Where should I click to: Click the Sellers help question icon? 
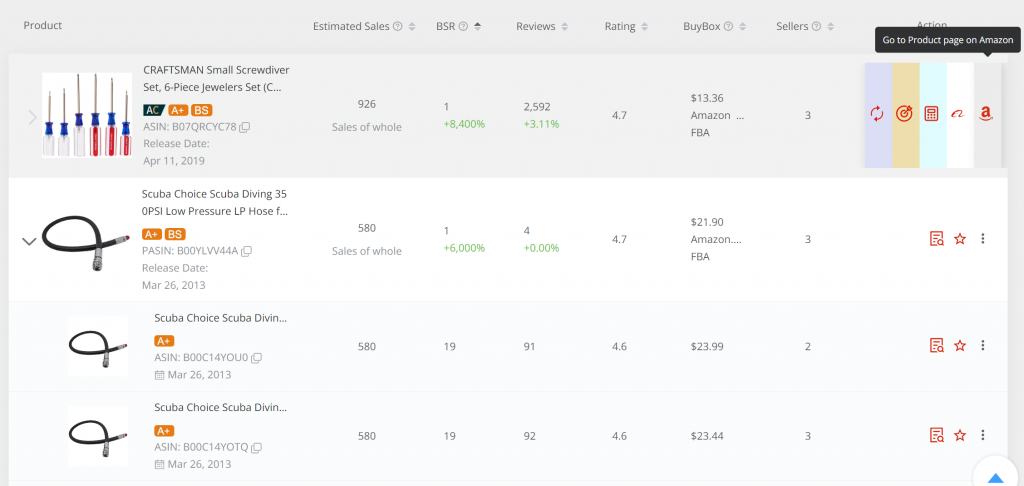816,27
